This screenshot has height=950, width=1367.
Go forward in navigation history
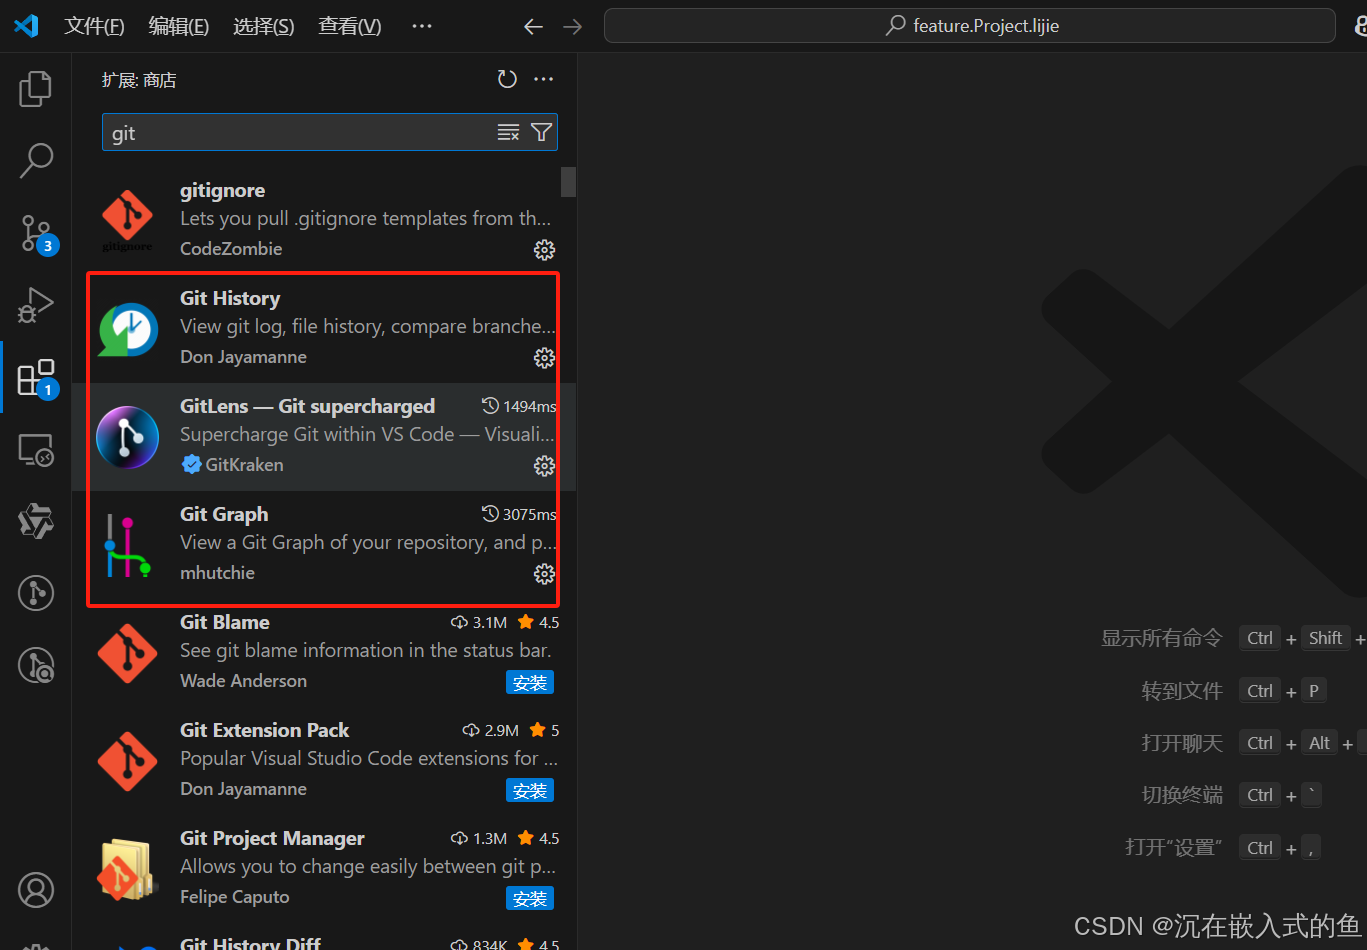pos(572,27)
